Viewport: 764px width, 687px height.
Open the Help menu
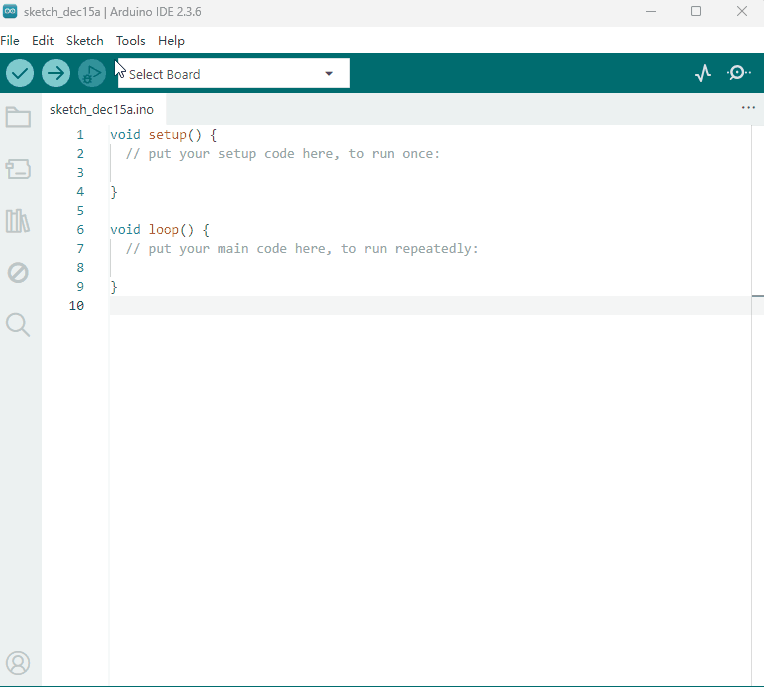tap(172, 41)
